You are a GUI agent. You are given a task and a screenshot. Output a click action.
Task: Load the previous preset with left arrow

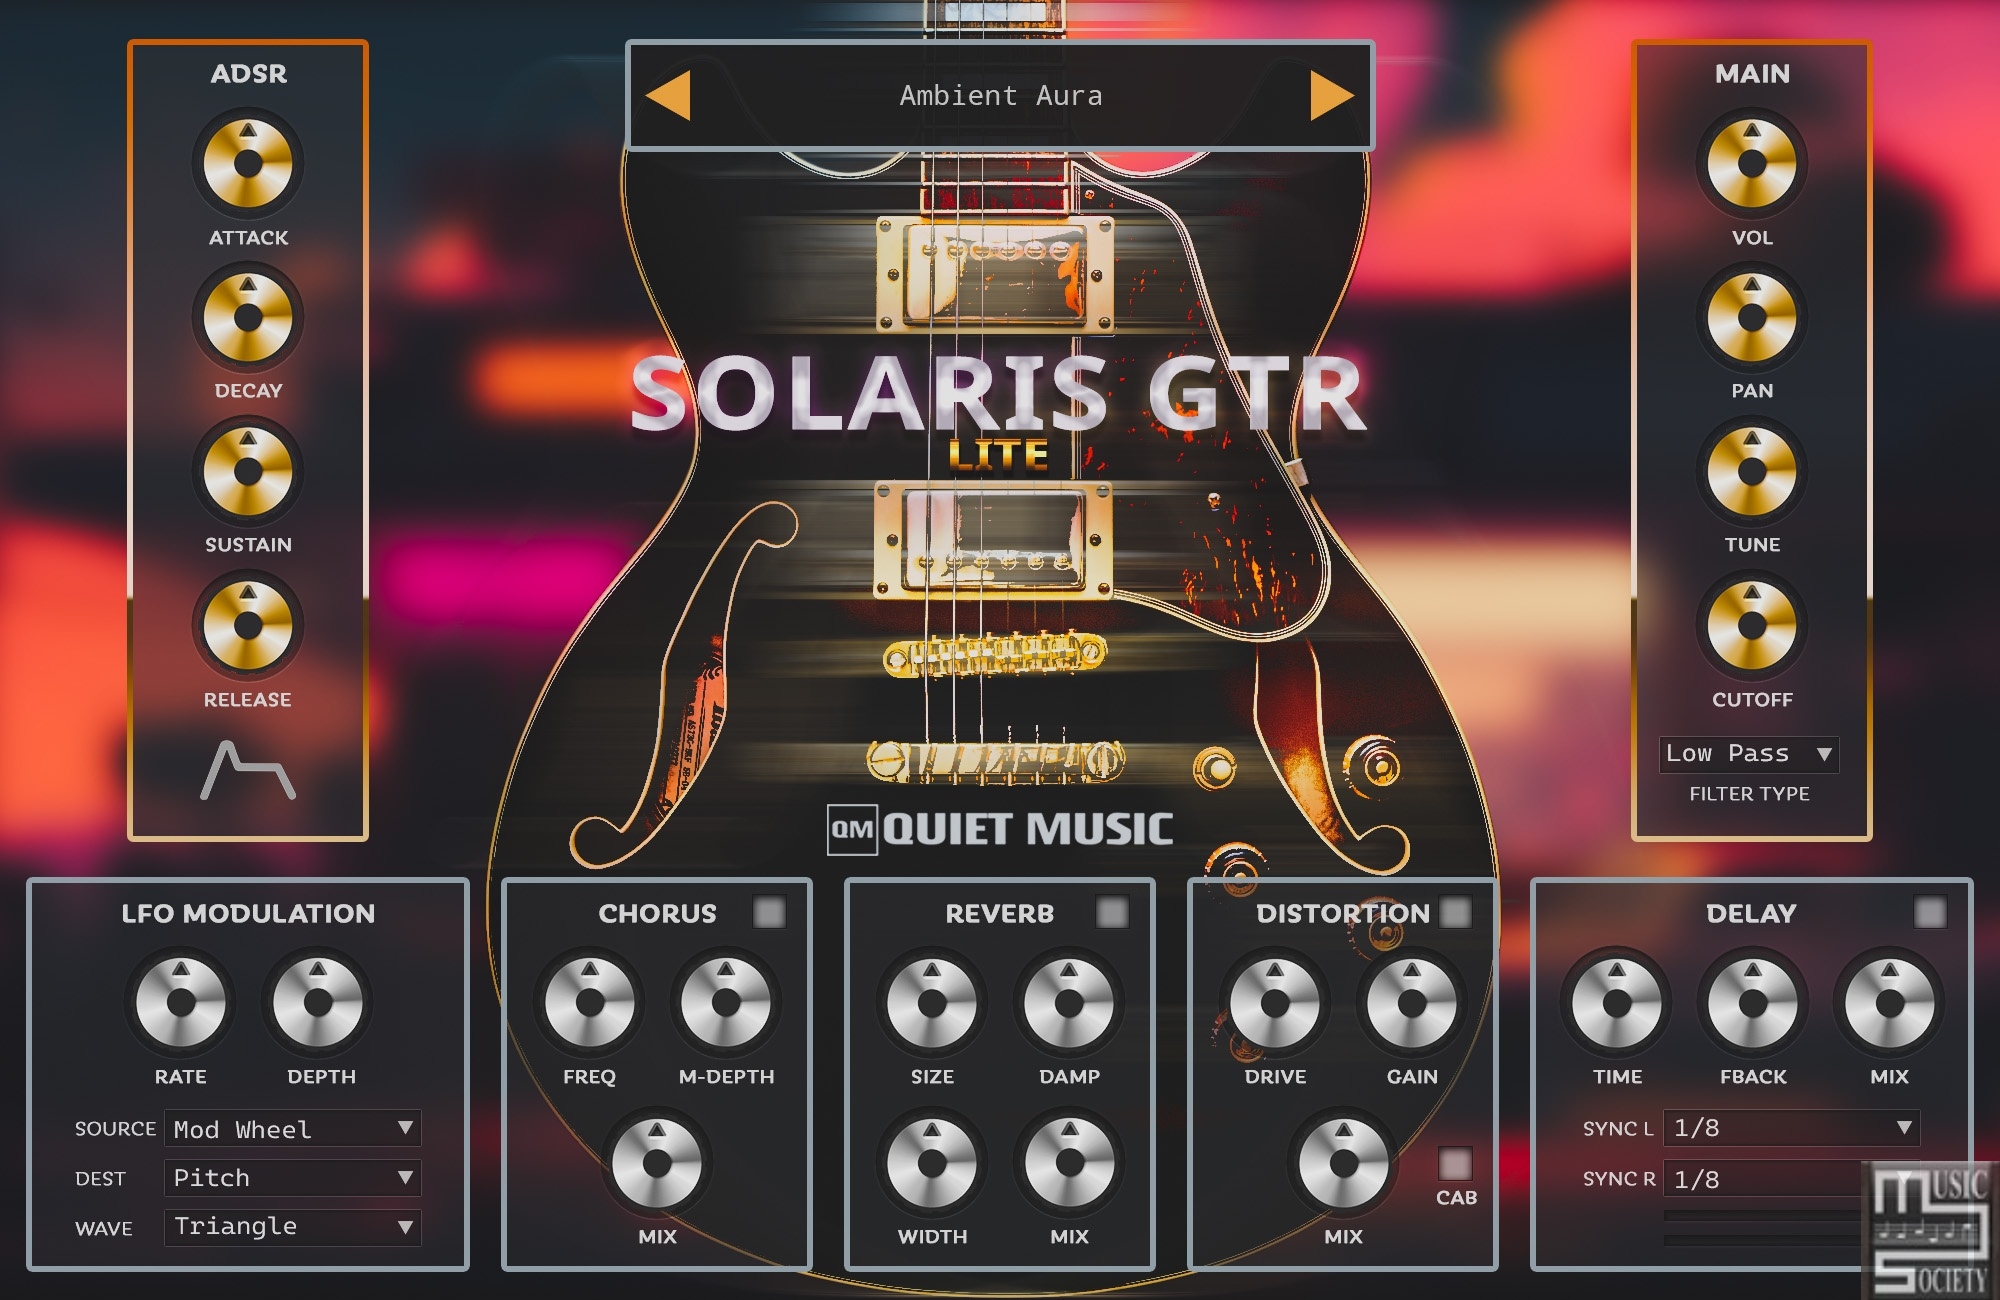tap(668, 96)
